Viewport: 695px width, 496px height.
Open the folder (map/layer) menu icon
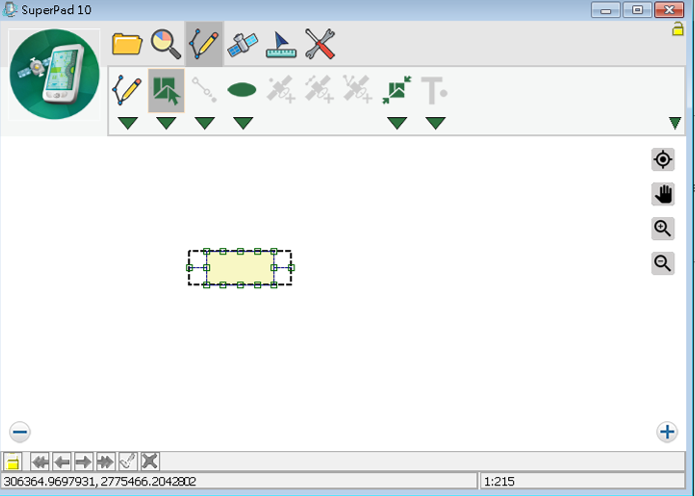[x=127, y=44]
